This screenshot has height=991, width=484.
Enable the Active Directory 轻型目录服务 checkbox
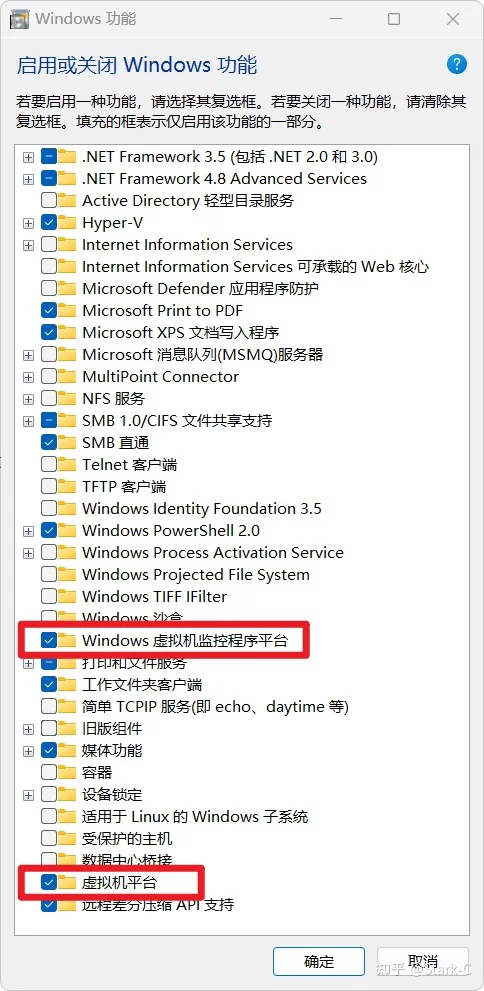tap(49, 200)
